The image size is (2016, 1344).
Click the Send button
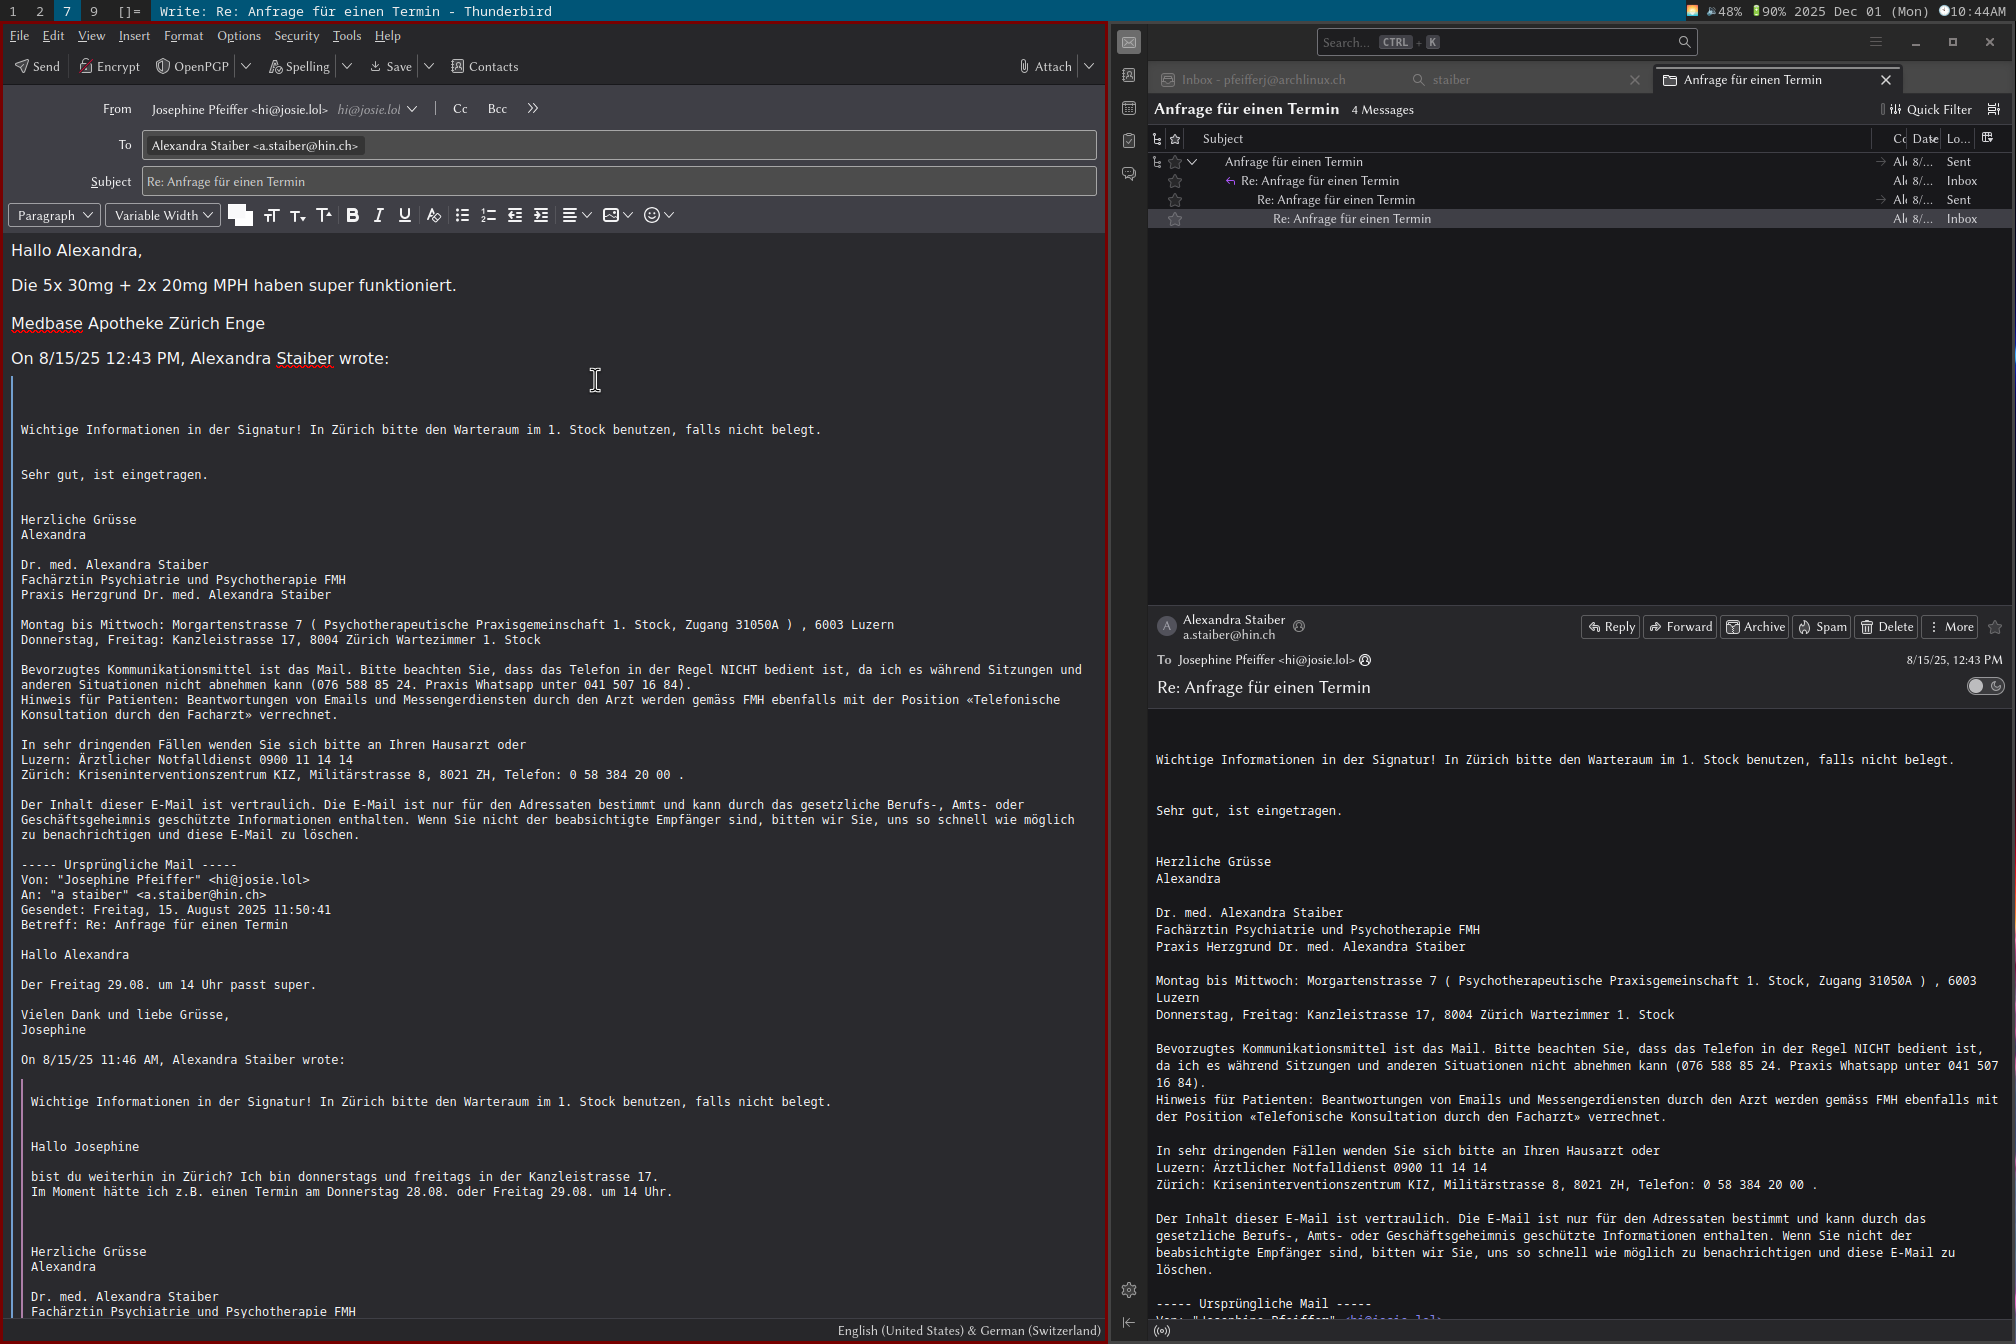pos(37,66)
